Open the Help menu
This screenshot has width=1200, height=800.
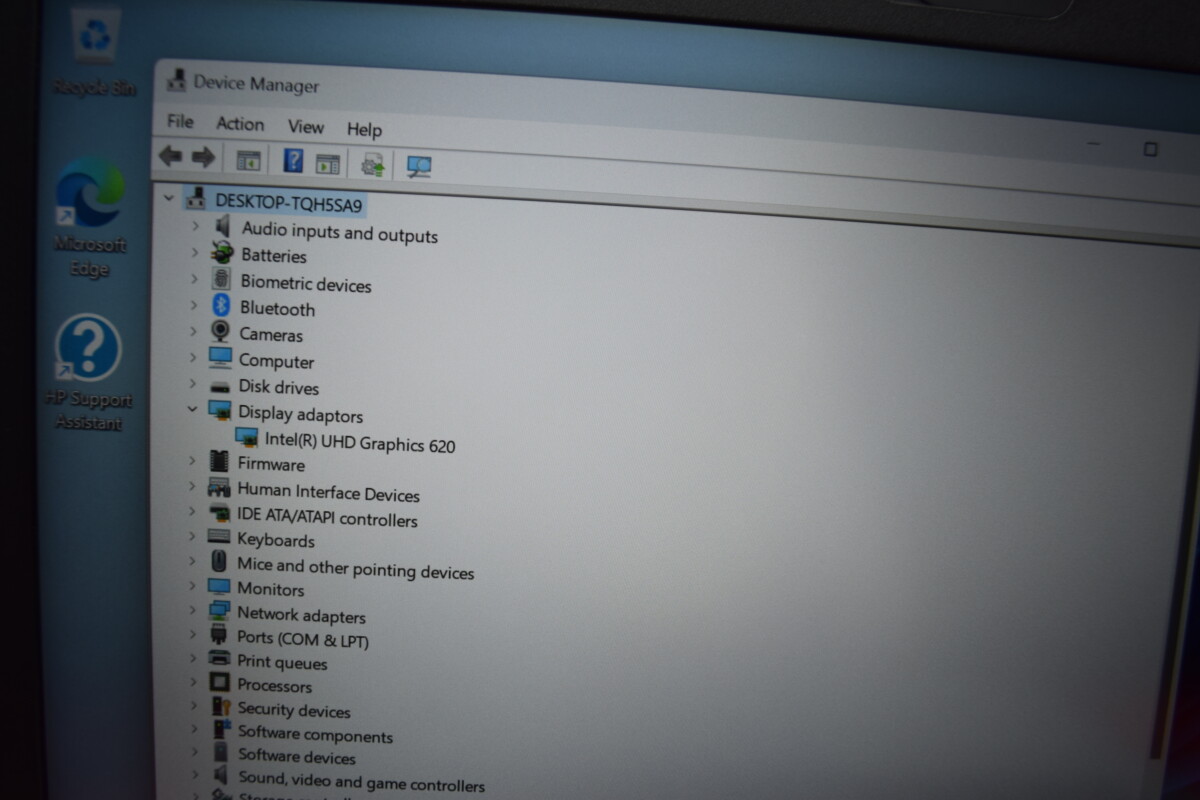(365, 129)
